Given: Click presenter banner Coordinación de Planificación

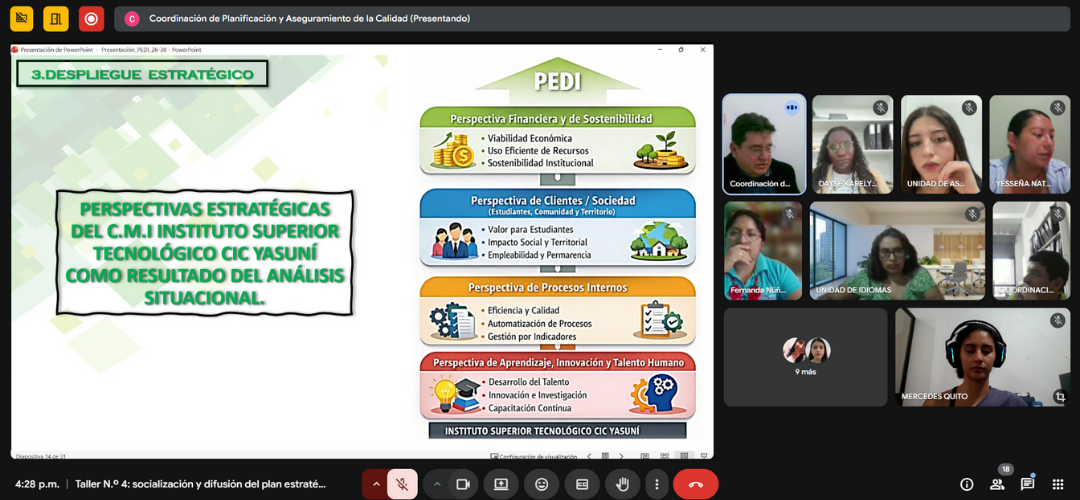Looking at the screenshot, I should [x=309, y=18].
